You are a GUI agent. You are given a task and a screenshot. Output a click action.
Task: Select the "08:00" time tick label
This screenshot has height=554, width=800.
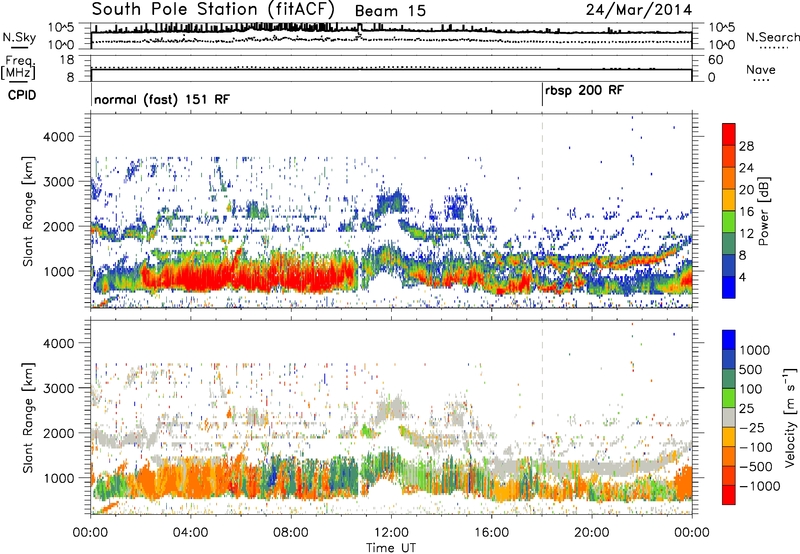click(x=290, y=533)
